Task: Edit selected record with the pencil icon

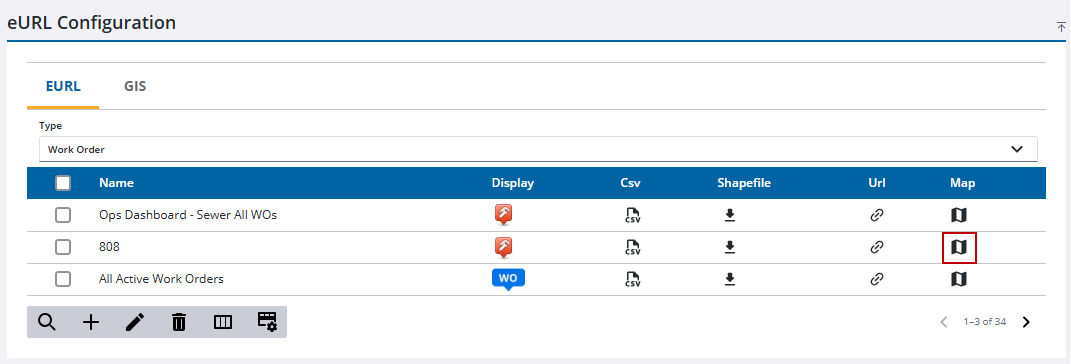Action: [x=135, y=322]
